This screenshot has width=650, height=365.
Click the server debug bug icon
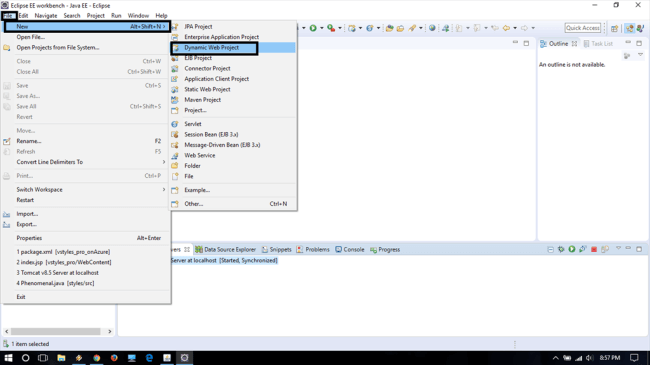(x=561, y=249)
